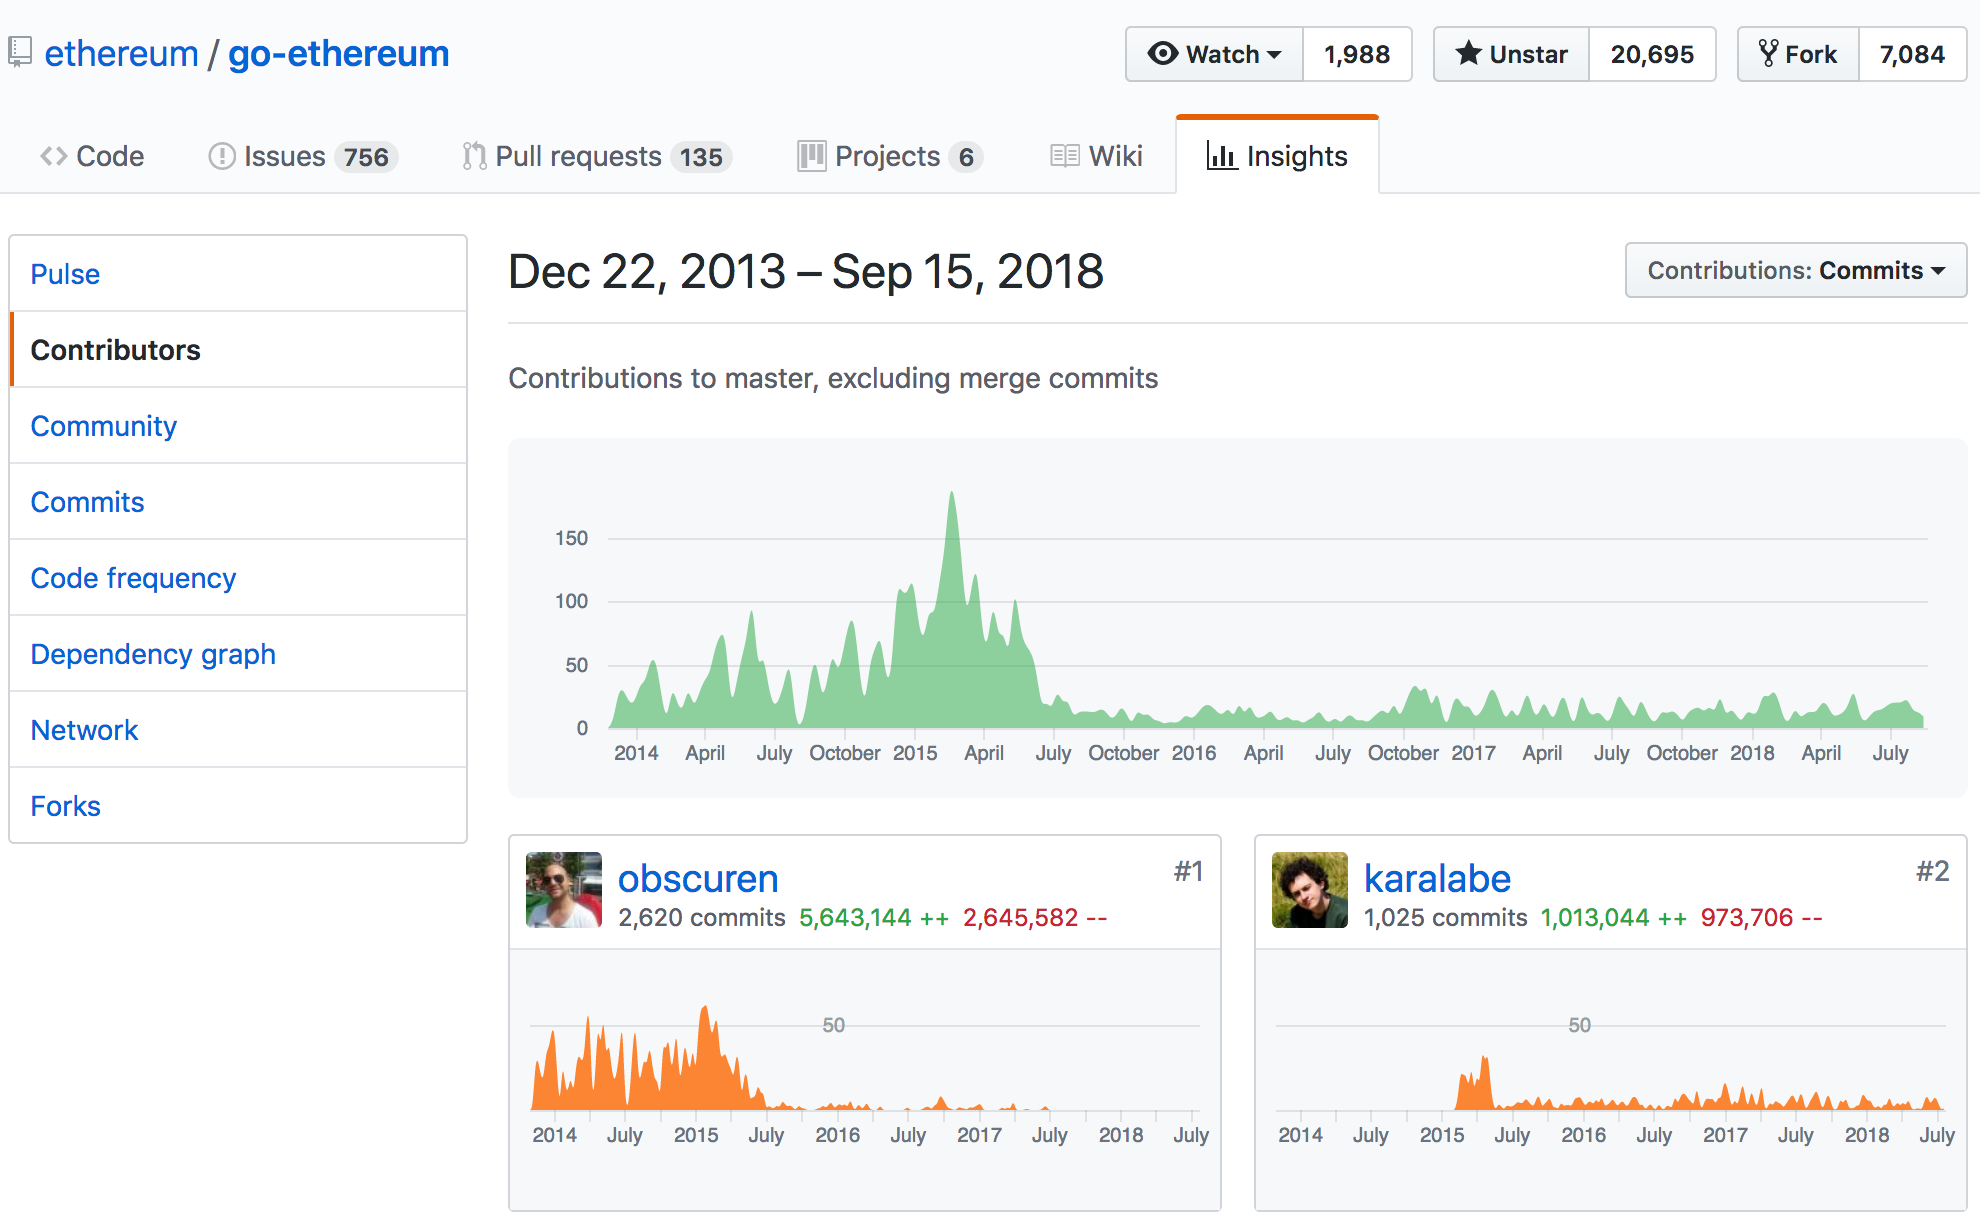
Task: Click the Pull requests merge icon
Action: click(x=474, y=156)
